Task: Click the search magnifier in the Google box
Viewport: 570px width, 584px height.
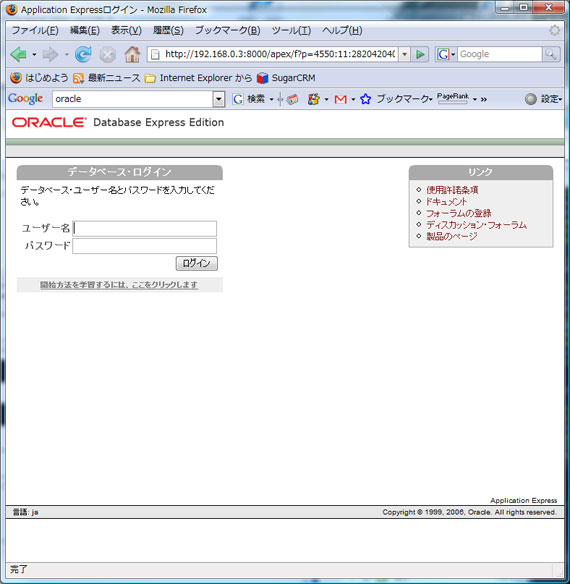Action: click(551, 54)
